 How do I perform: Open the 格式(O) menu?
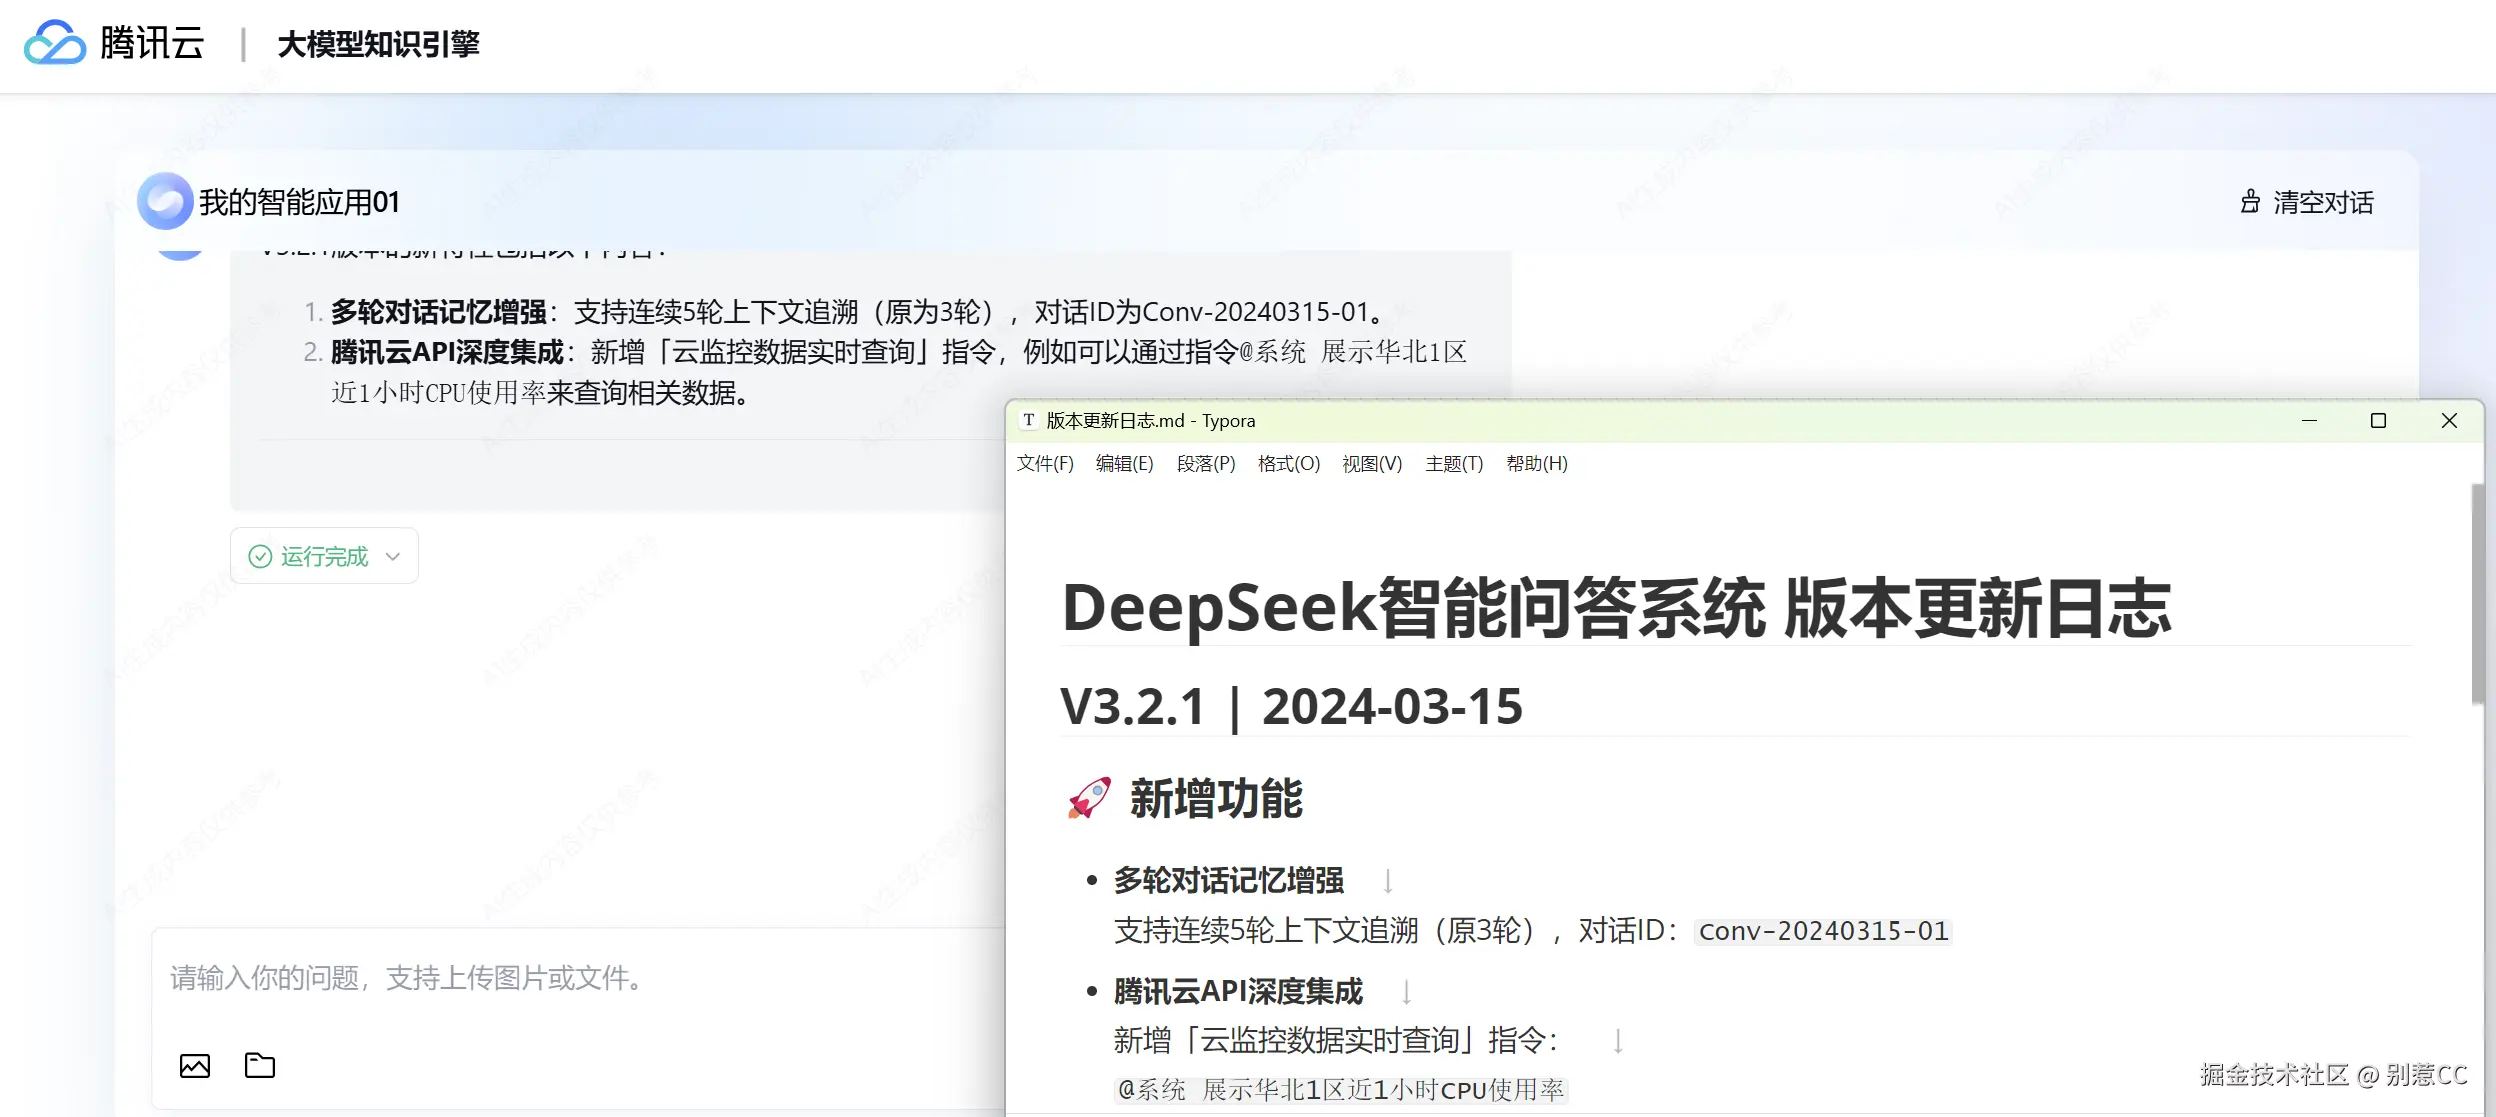[x=1289, y=464]
